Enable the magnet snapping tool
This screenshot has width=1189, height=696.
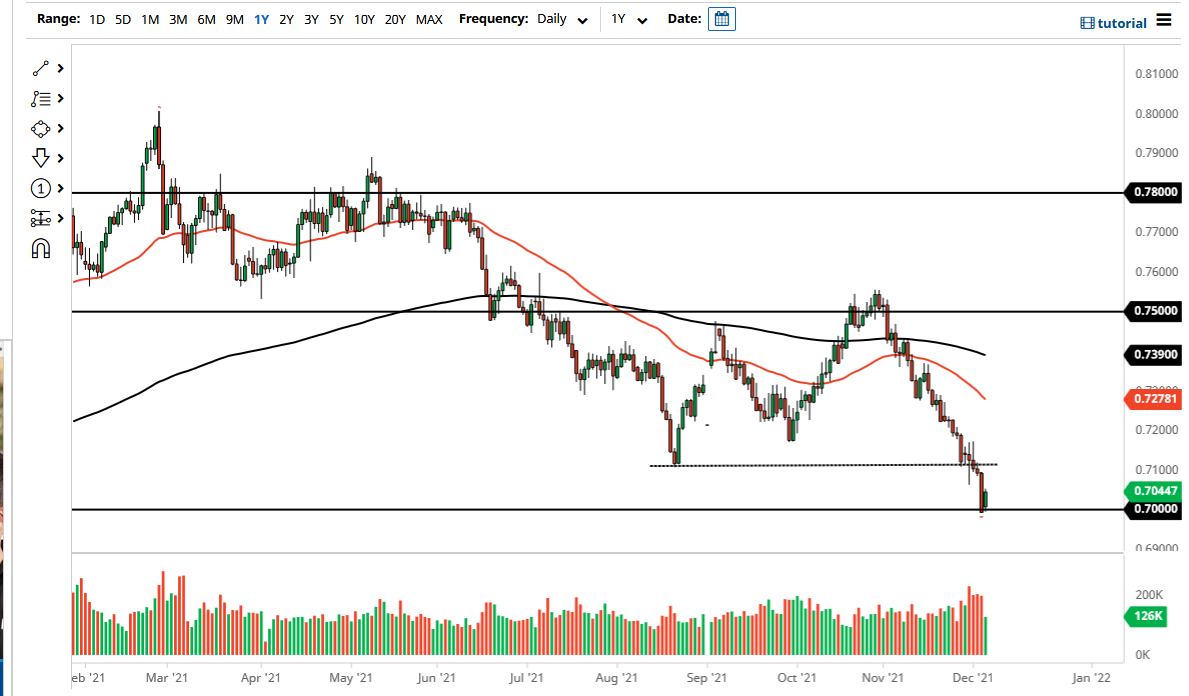pyautogui.click(x=40, y=247)
